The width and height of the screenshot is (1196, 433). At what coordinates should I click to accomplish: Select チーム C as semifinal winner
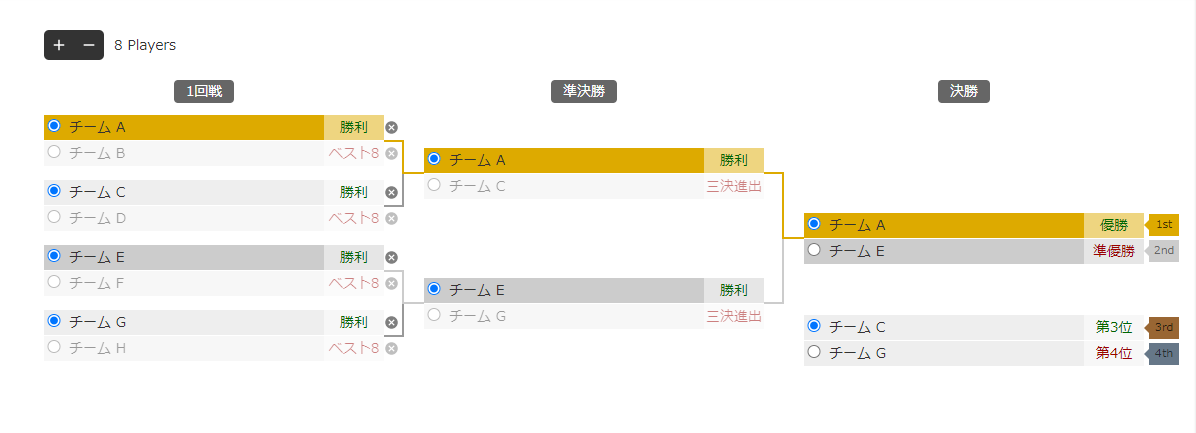[x=434, y=184]
